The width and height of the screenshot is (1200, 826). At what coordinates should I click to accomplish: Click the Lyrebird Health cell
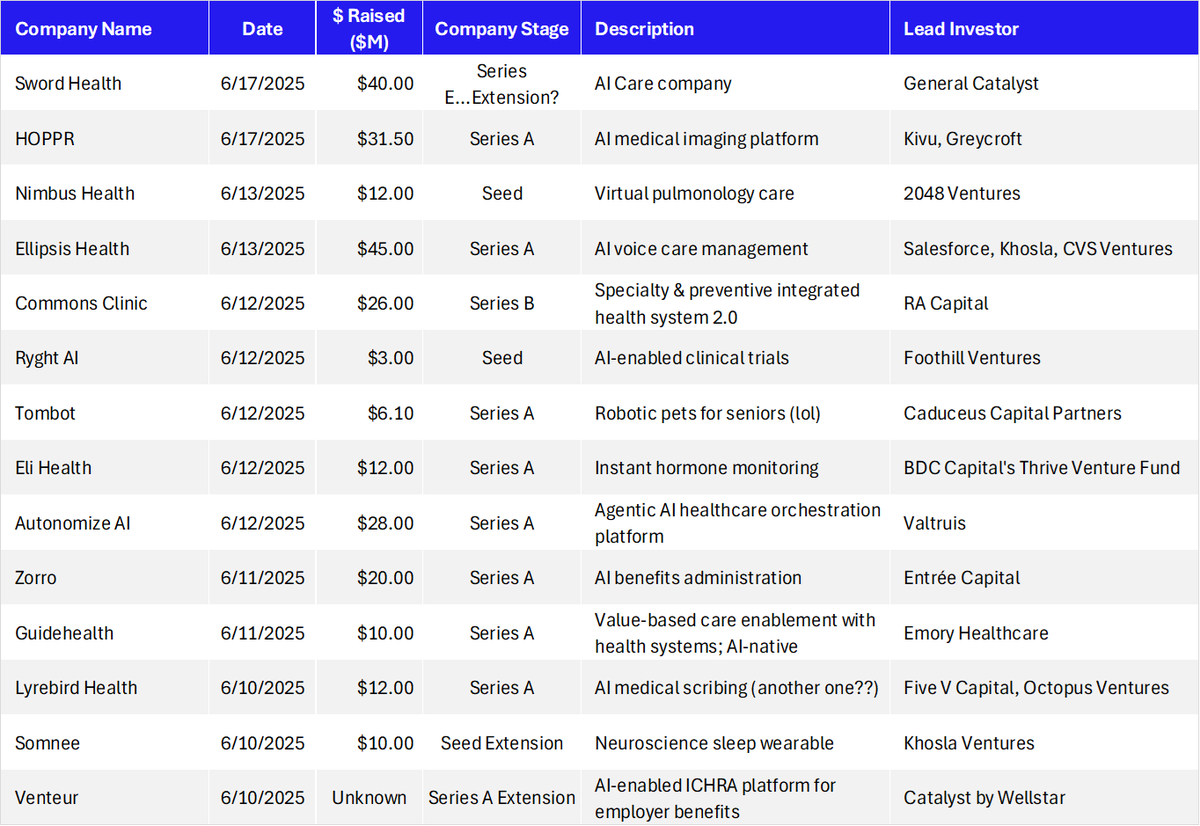click(104, 688)
